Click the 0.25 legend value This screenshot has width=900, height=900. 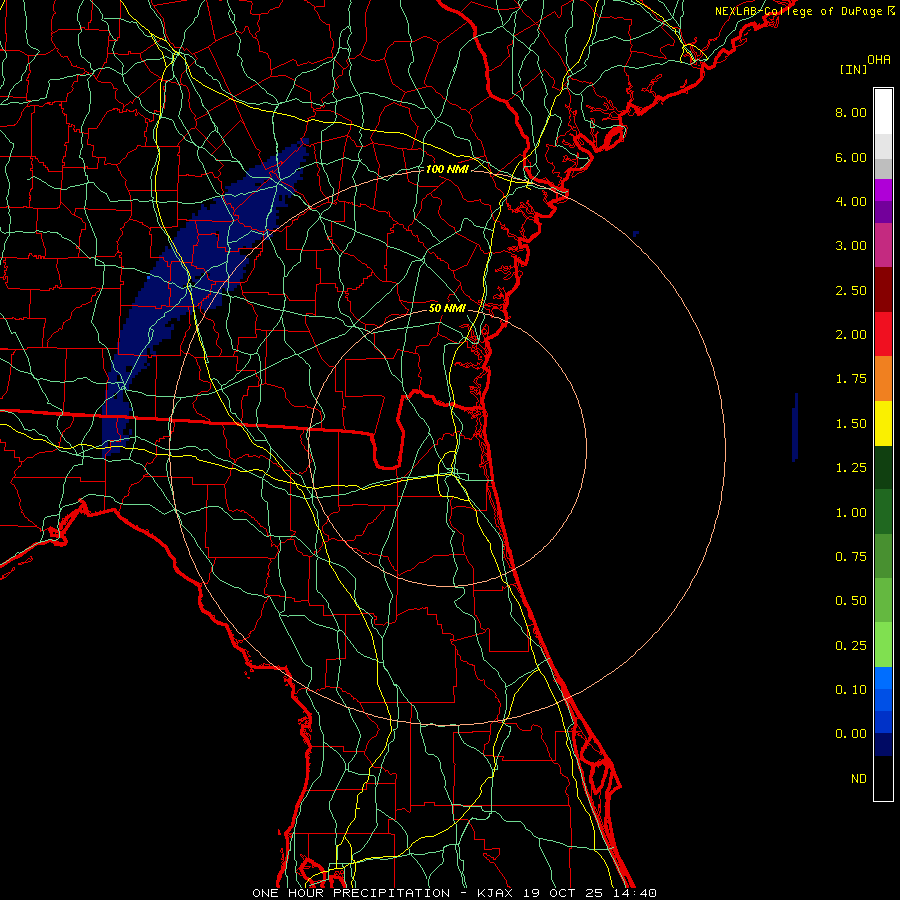851,646
